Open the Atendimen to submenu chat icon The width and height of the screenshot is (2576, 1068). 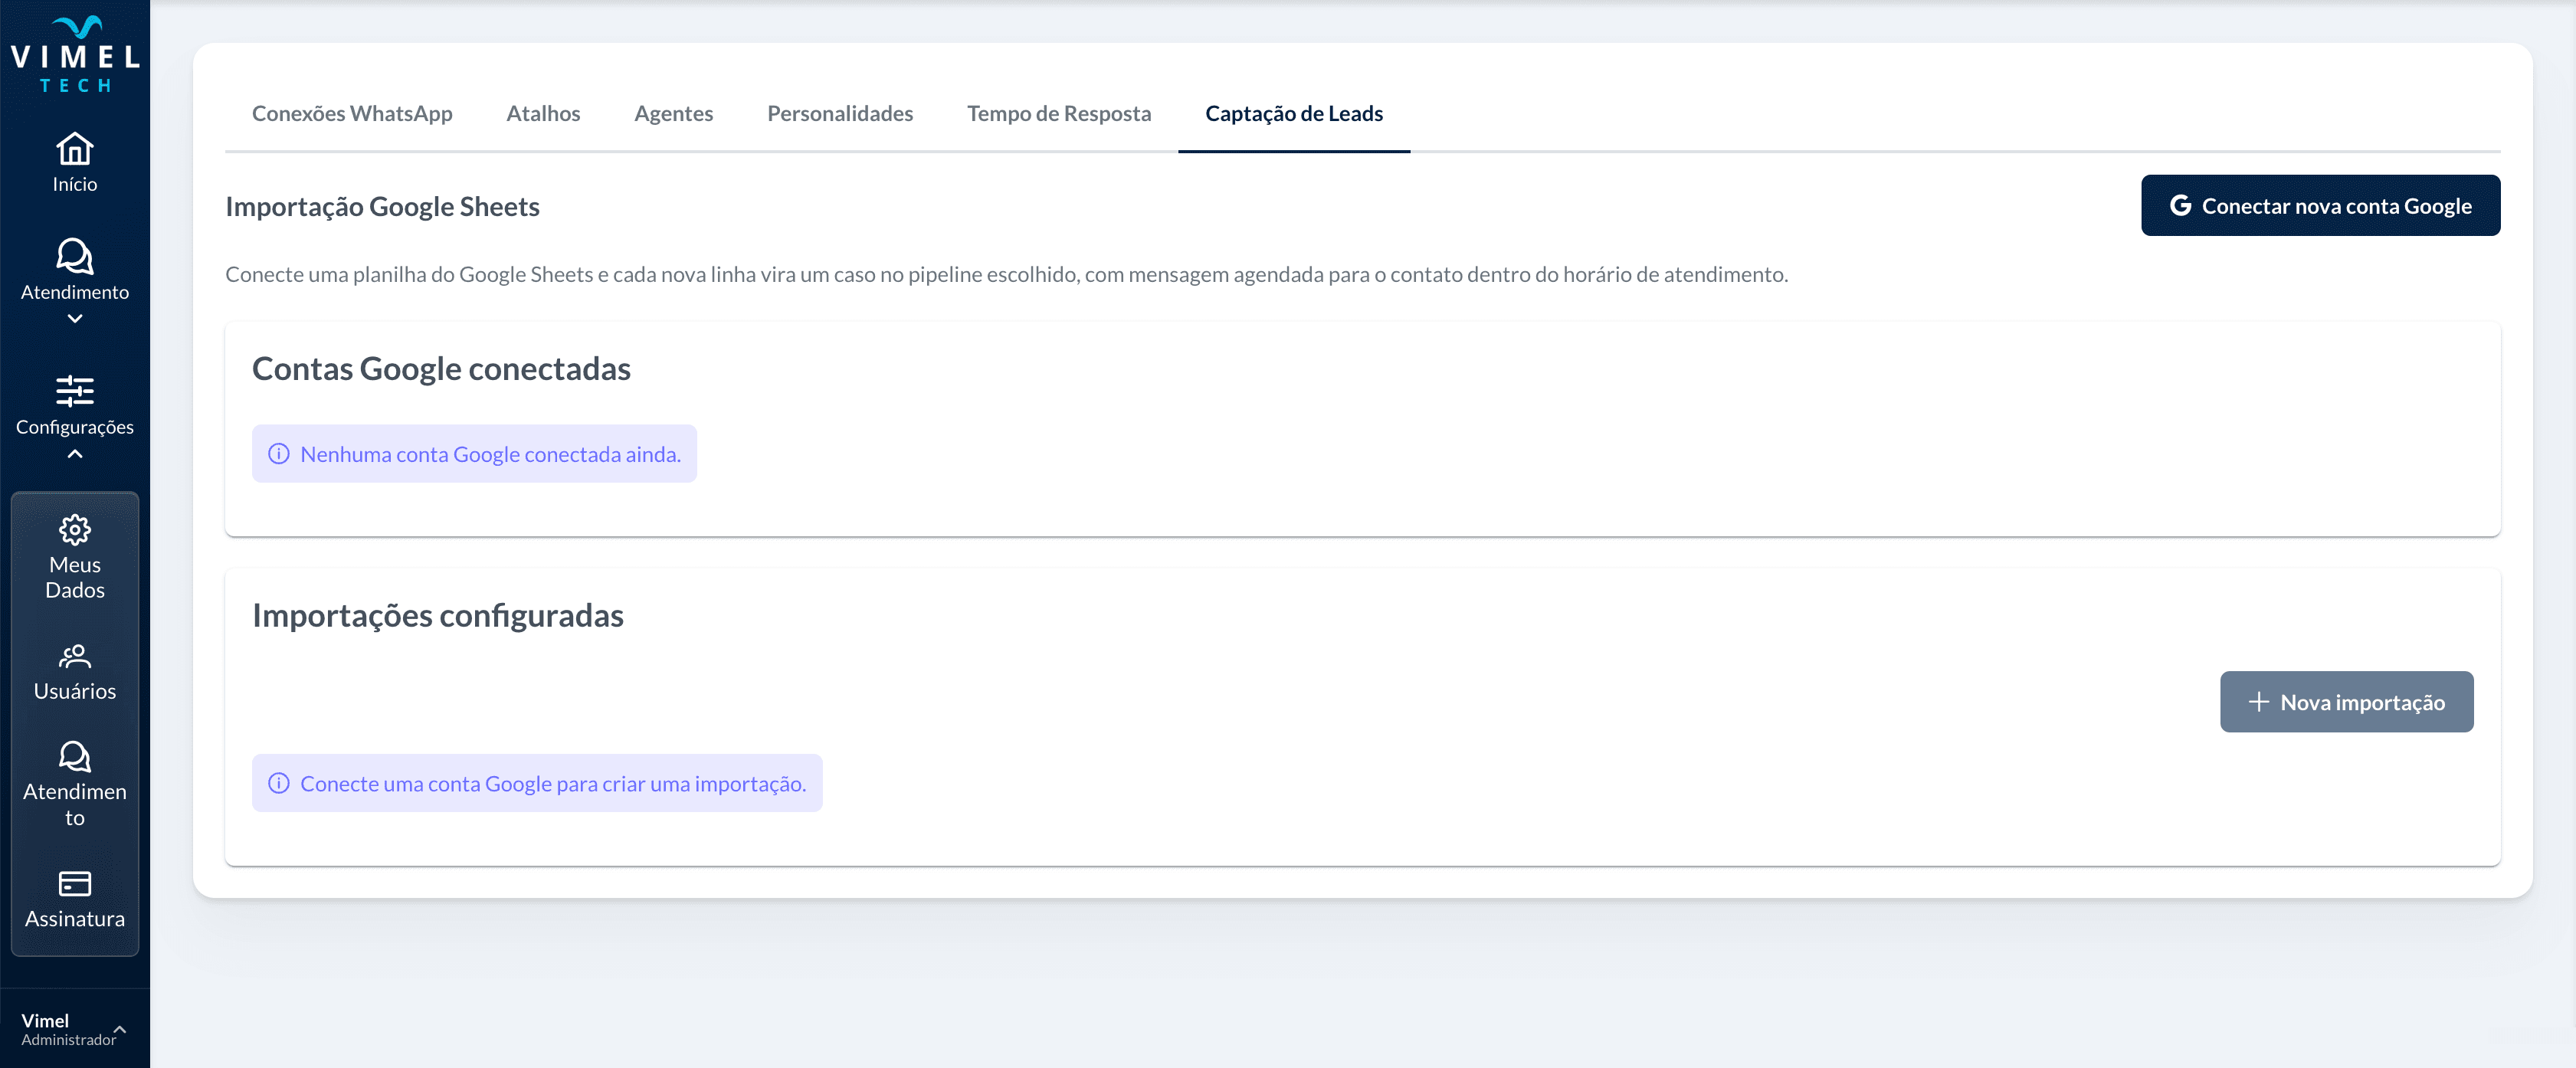(75, 756)
